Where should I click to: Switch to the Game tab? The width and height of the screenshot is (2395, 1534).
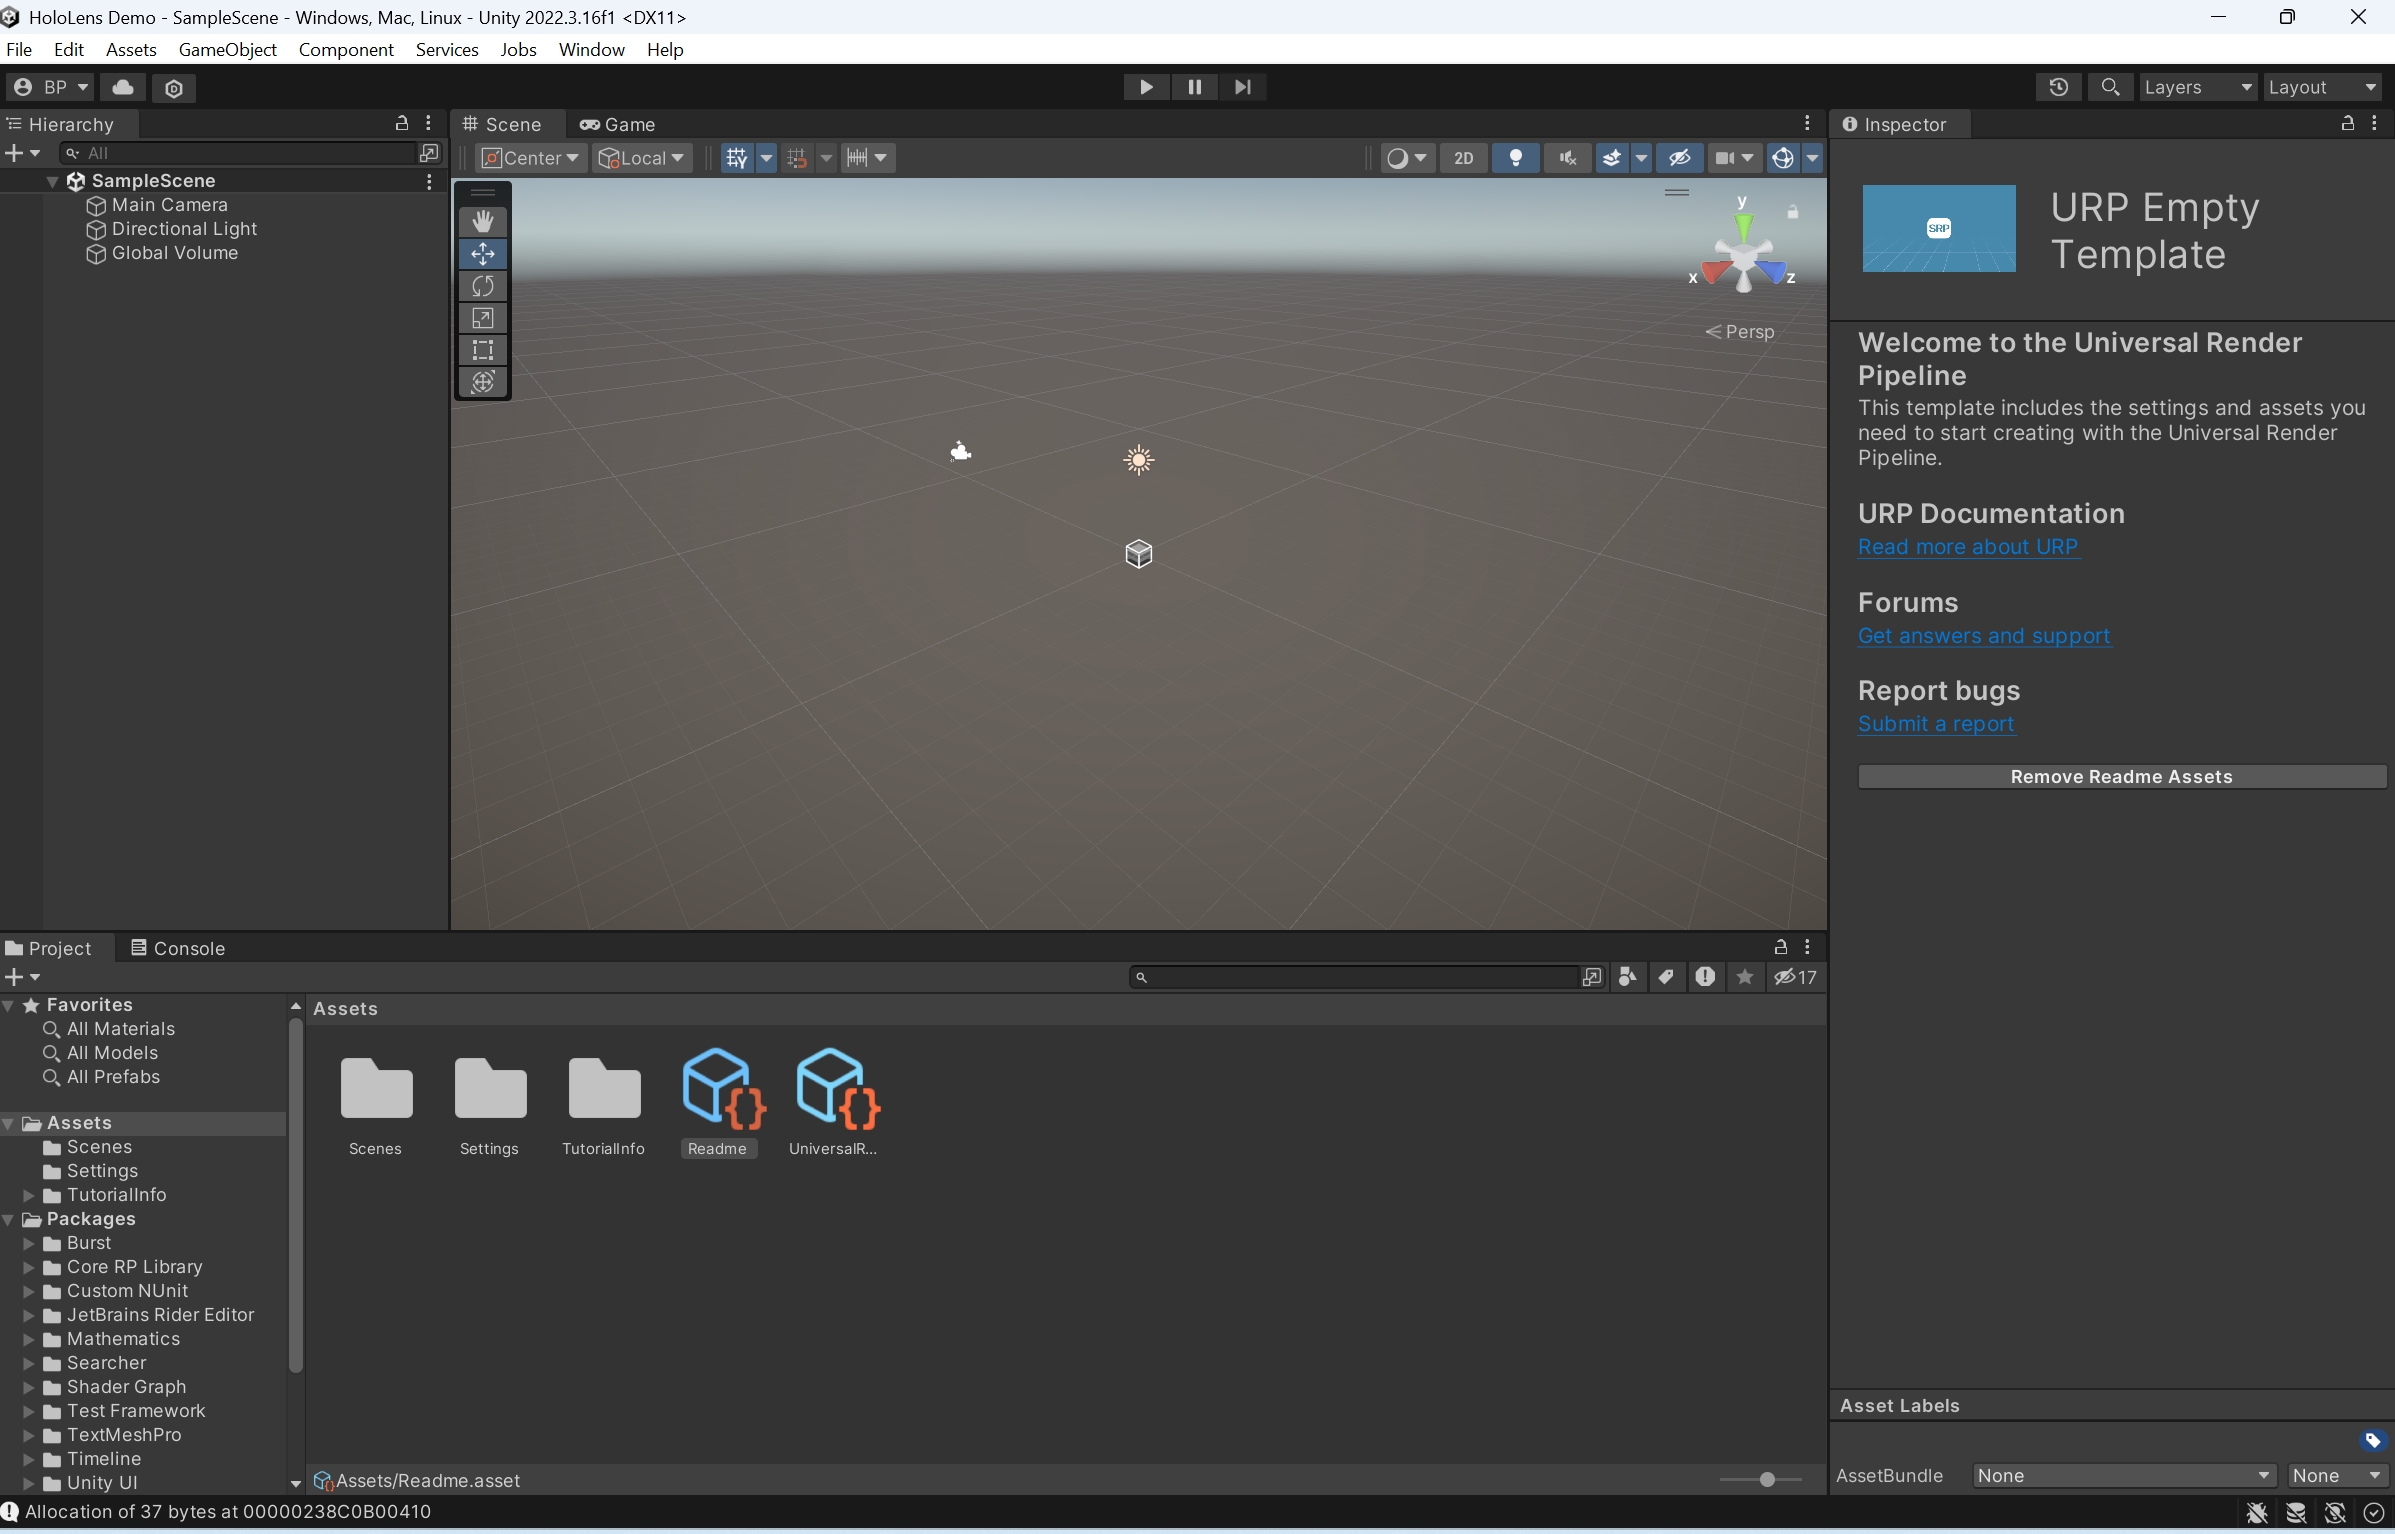617,123
